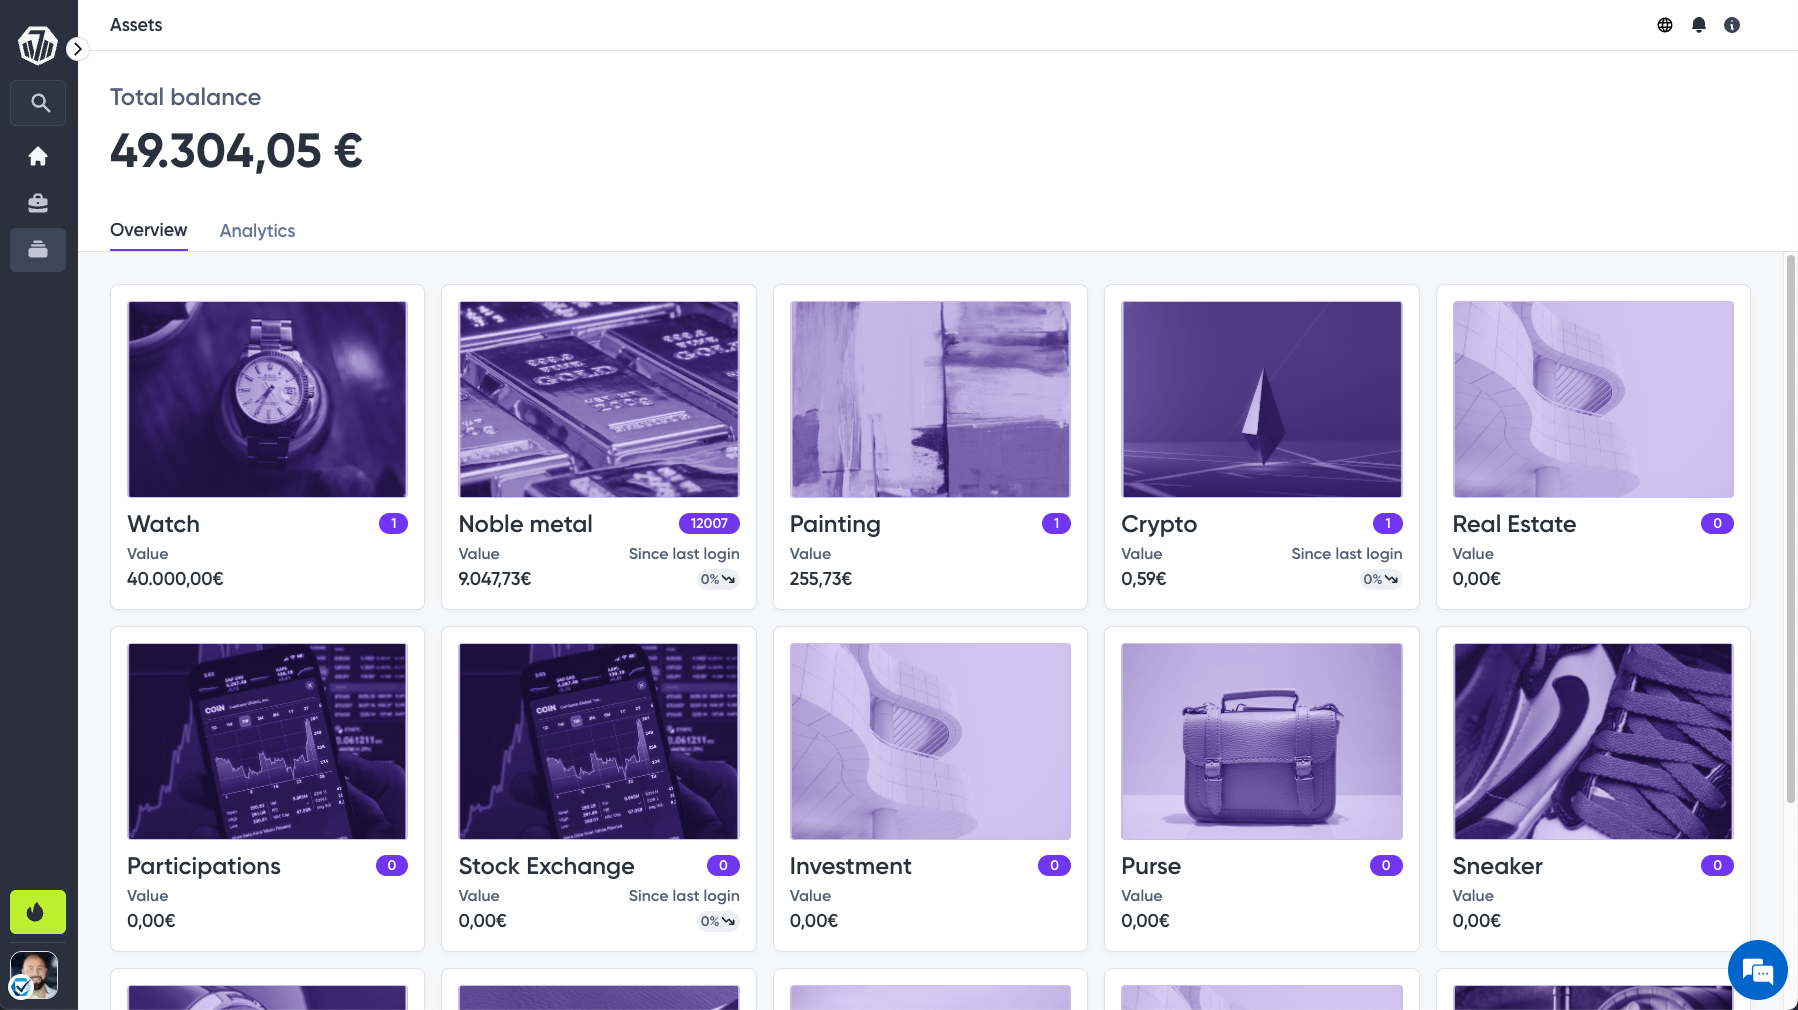Click the Assets page title

pos(136,25)
